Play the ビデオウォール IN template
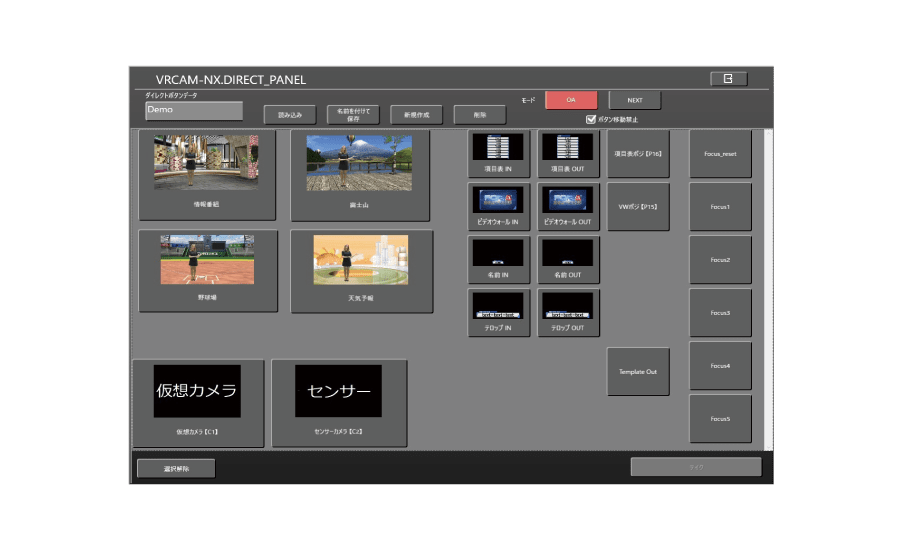Screen dimensions: 900x550 click(498, 206)
